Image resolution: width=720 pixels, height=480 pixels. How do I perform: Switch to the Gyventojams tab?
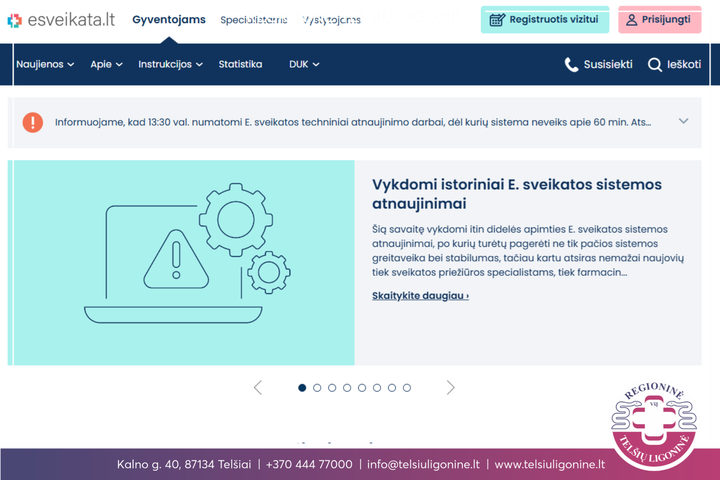pos(169,20)
